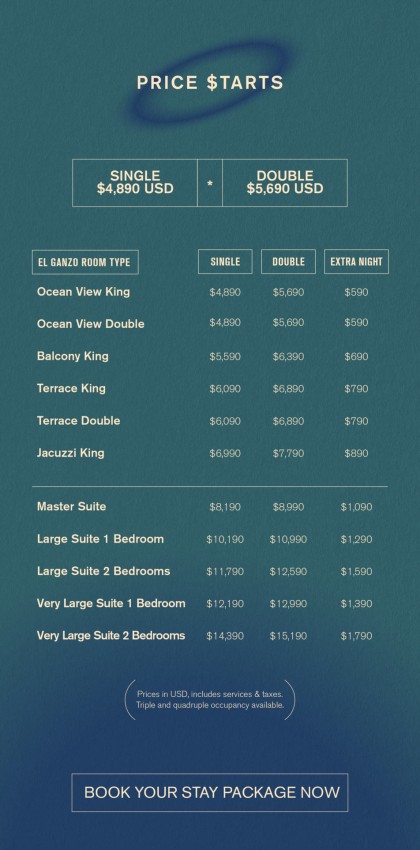The height and width of the screenshot is (850, 420).
Task: Click the Terrace Double room label
Action: [x=79, y=421]
